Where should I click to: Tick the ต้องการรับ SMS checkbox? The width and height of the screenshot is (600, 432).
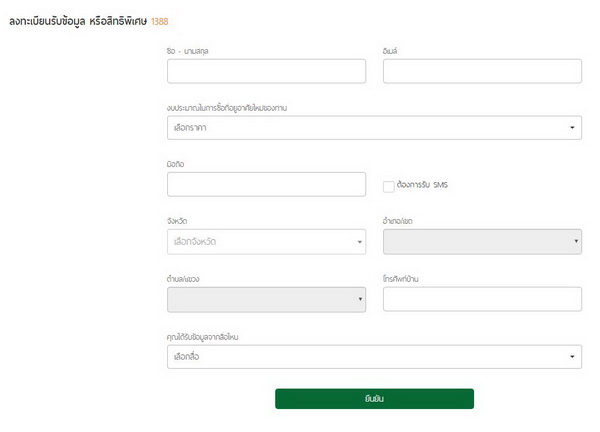389,185
